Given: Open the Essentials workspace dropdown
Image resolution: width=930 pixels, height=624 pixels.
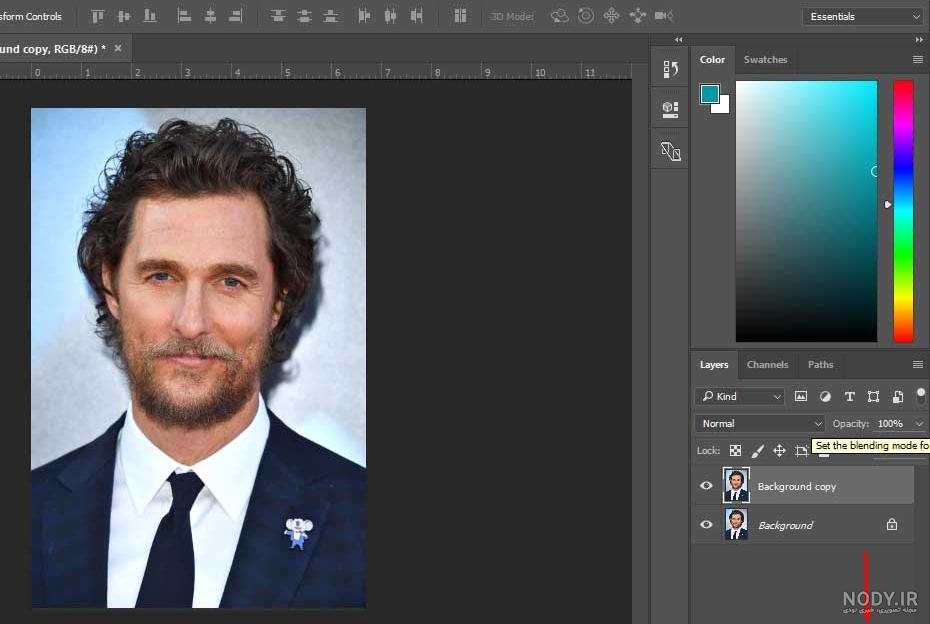Looking at the screenshot, I should pos(863,17).
